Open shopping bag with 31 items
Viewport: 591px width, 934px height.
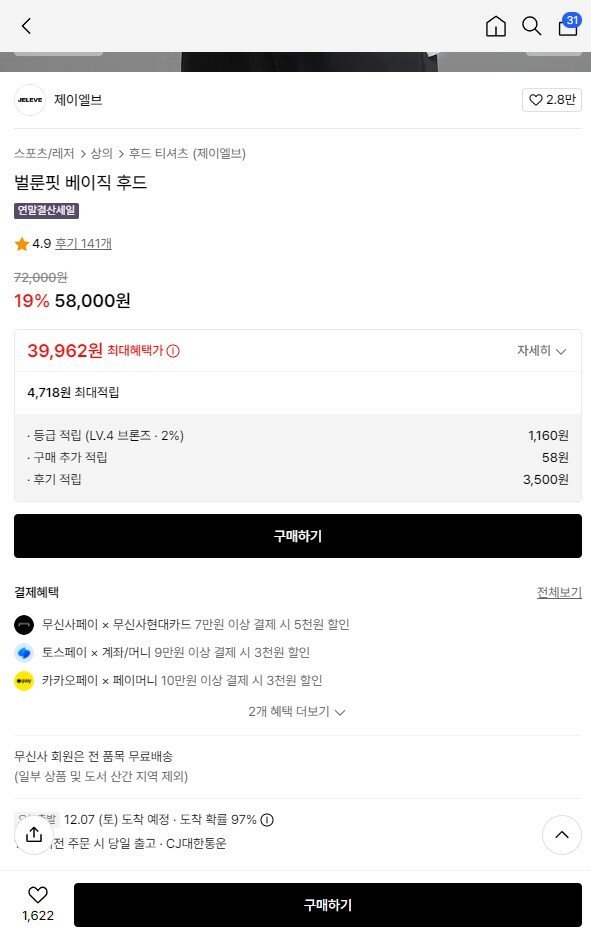pos(569,26)
